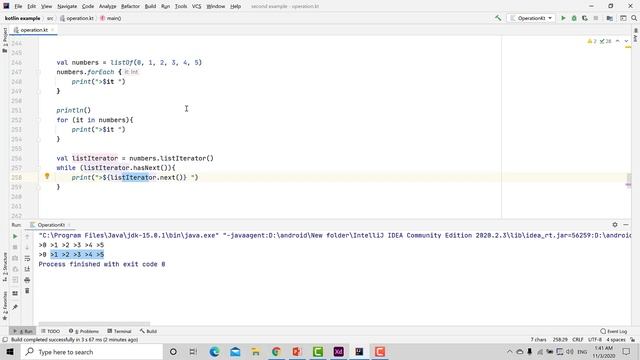Open the Terminal tool window
Viewport: 640px width, 360px height.
[x=119, y=331]
